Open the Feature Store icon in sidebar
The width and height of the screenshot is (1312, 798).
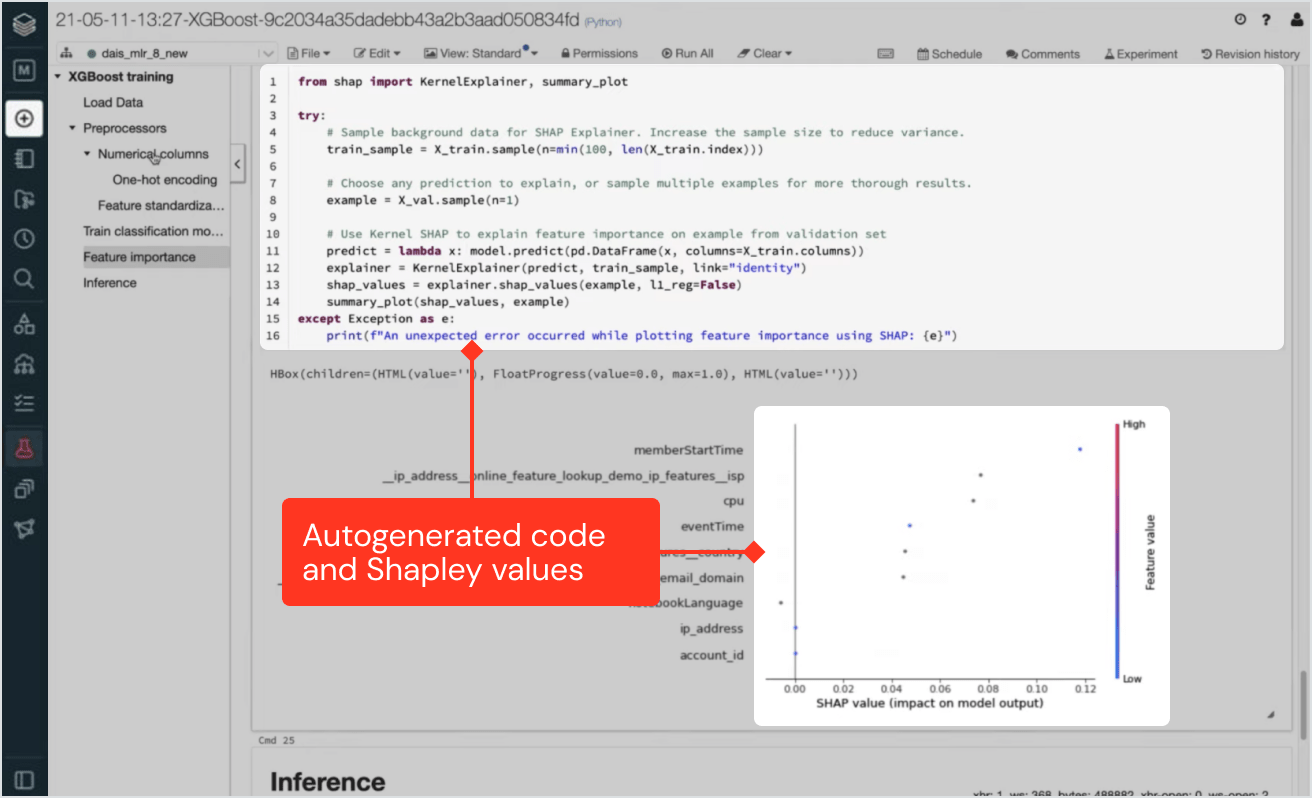coord(25,489)
